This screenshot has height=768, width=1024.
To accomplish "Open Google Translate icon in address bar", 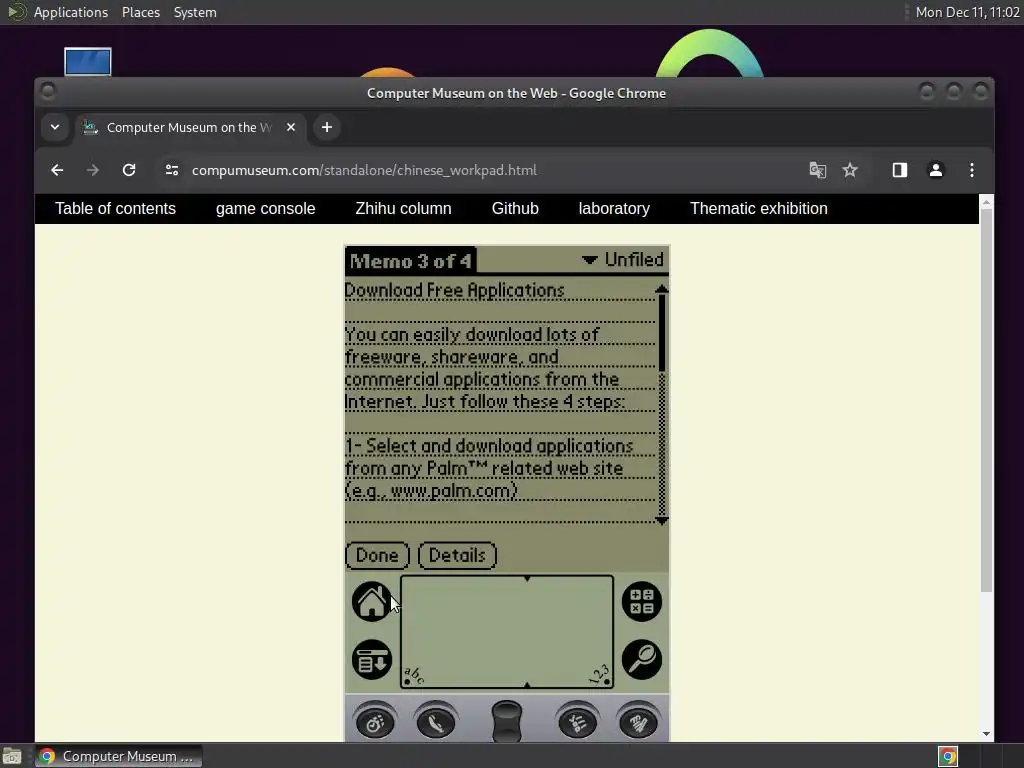I will pos(818,170).
